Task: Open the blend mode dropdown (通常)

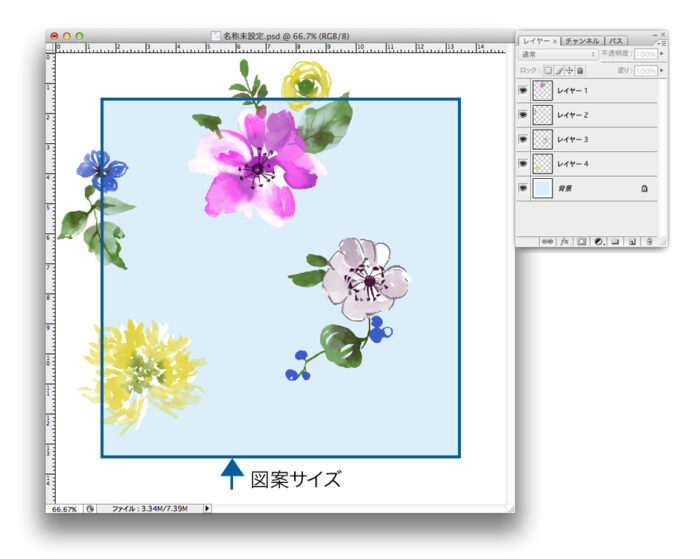Action: click(558, 54)
